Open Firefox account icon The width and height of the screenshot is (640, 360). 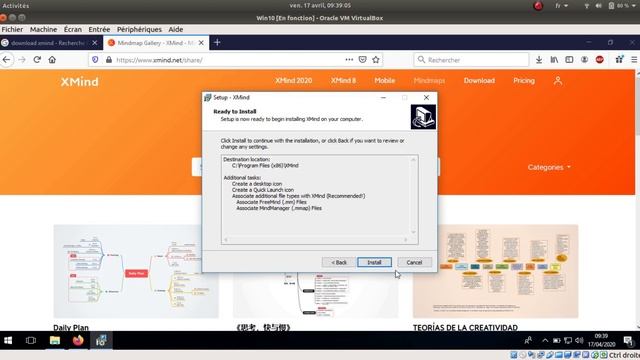(x=584, y=60)
